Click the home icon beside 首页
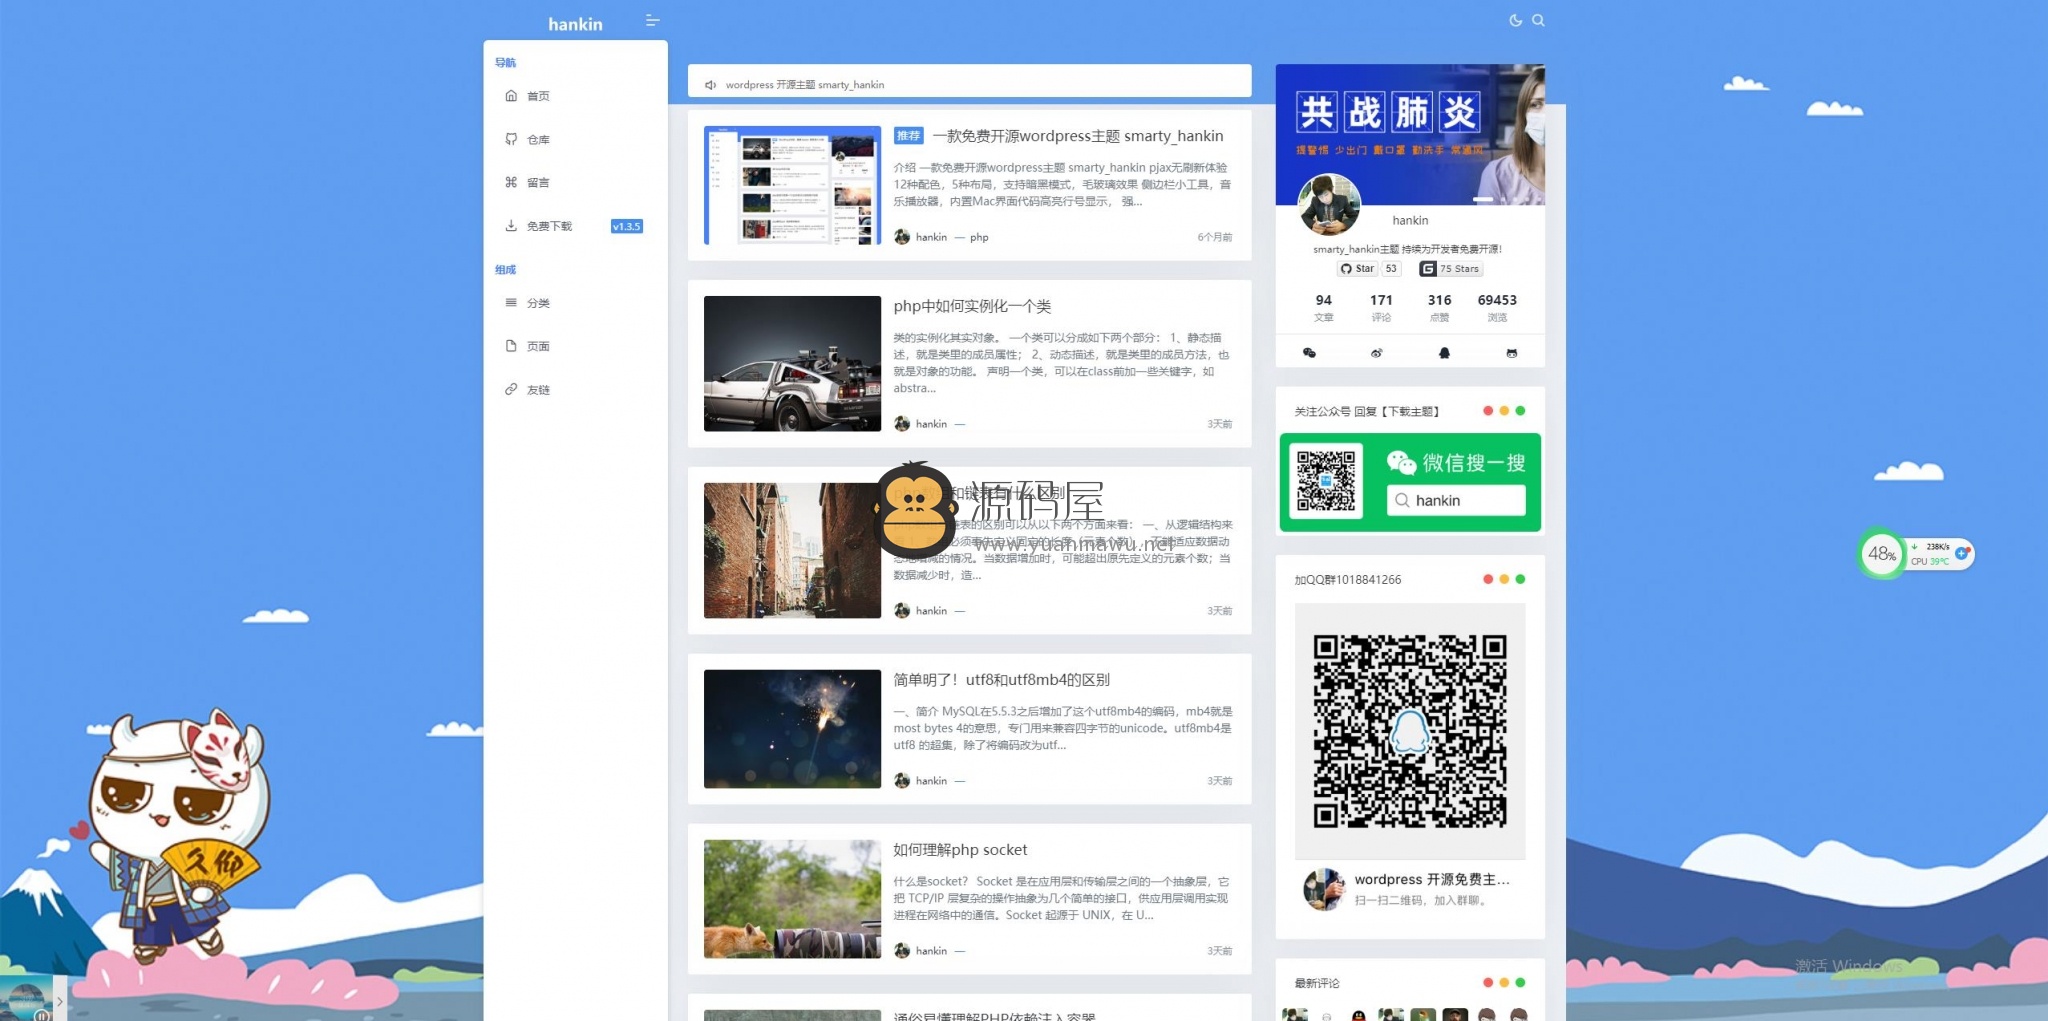 (511, 96)
